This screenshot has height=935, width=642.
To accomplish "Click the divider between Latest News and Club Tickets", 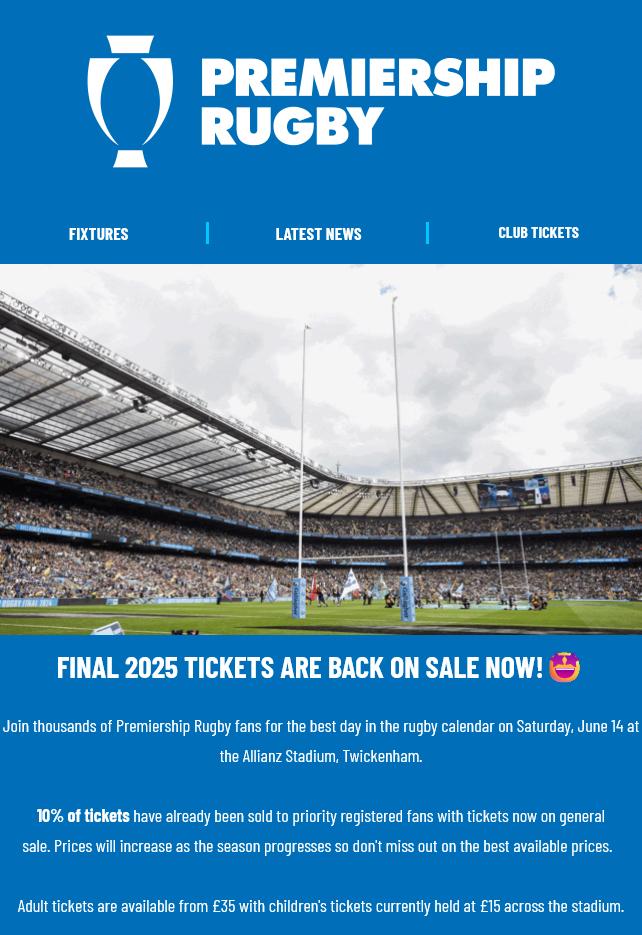I will click(x=427, y=233).
